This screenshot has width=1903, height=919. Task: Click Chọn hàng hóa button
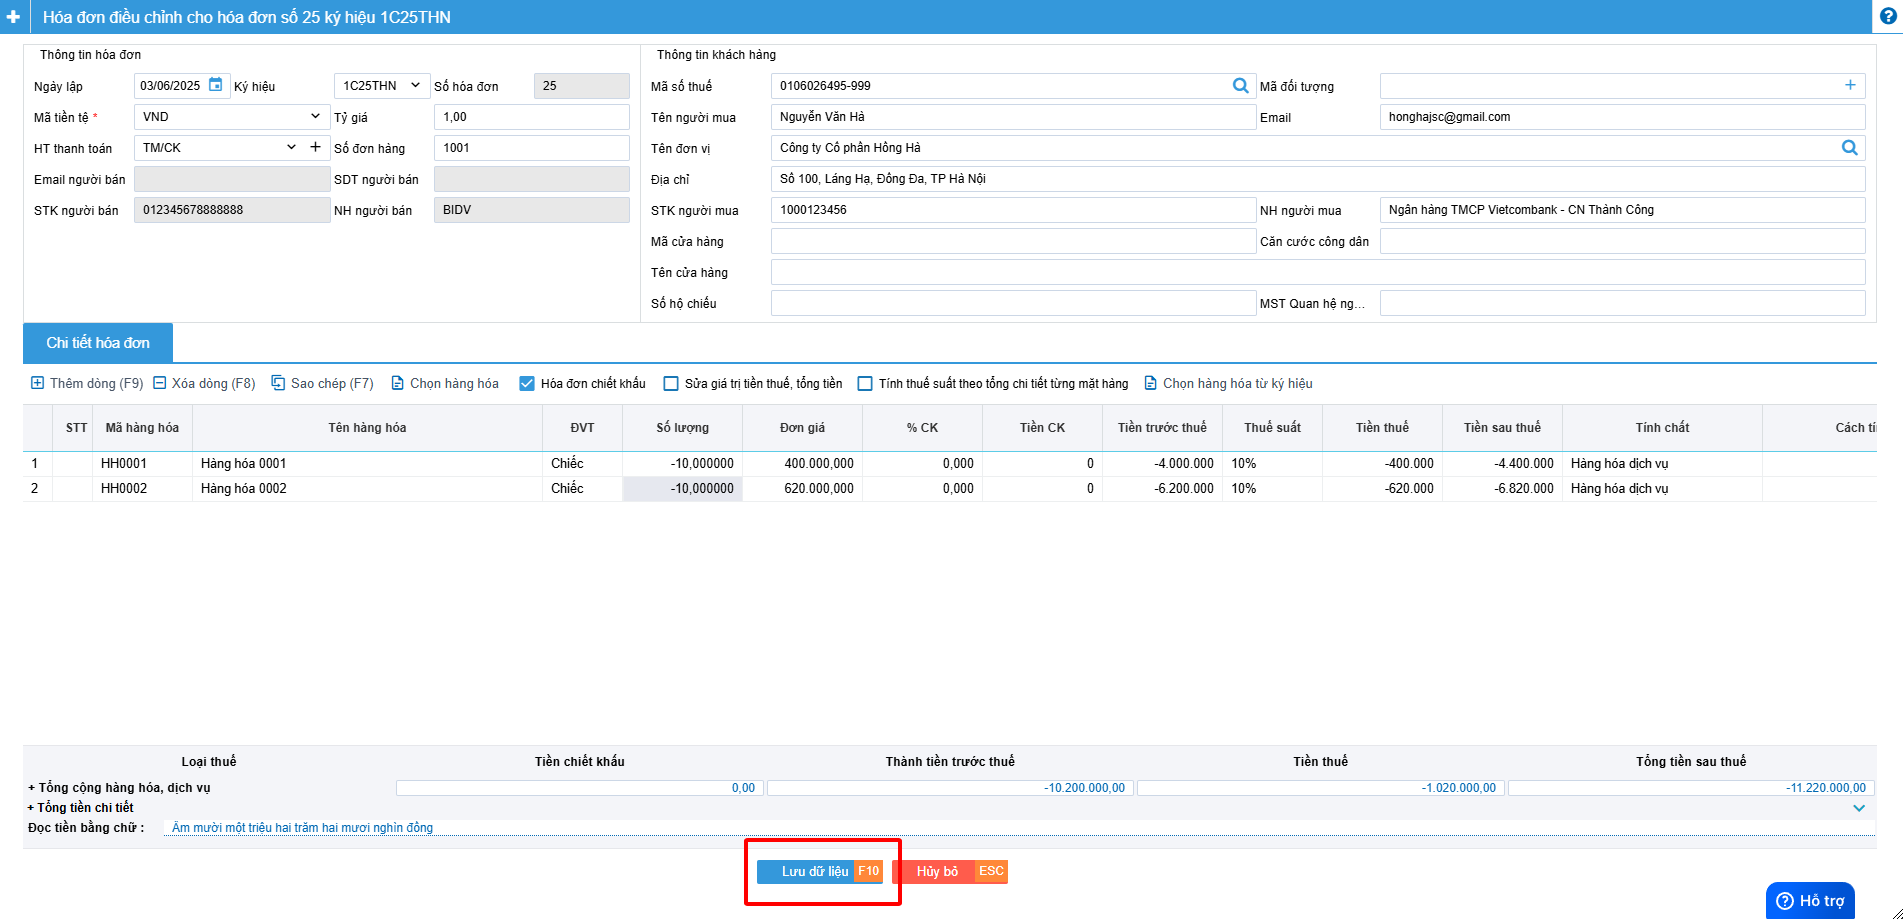[x=444, y=383]
